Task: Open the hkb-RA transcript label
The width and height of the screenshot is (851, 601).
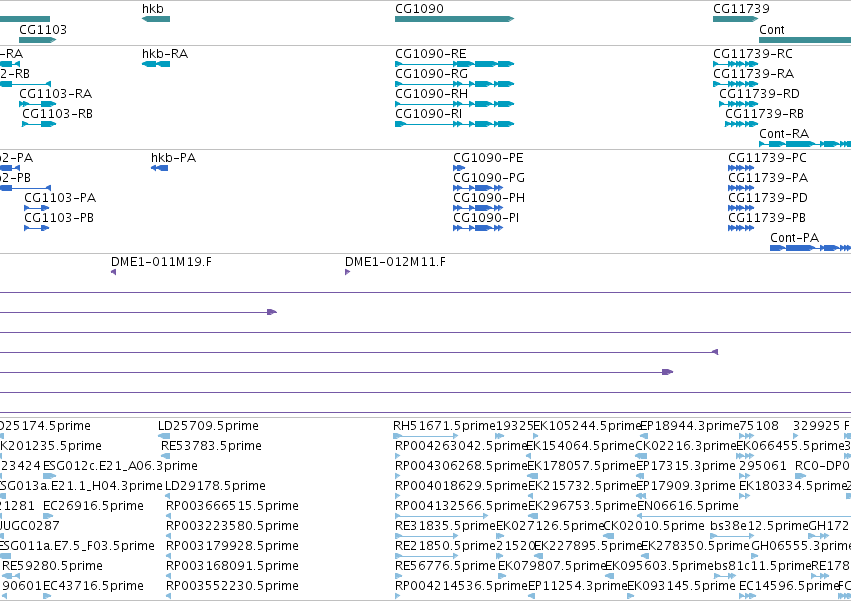Action: click(x=165, y=54)
